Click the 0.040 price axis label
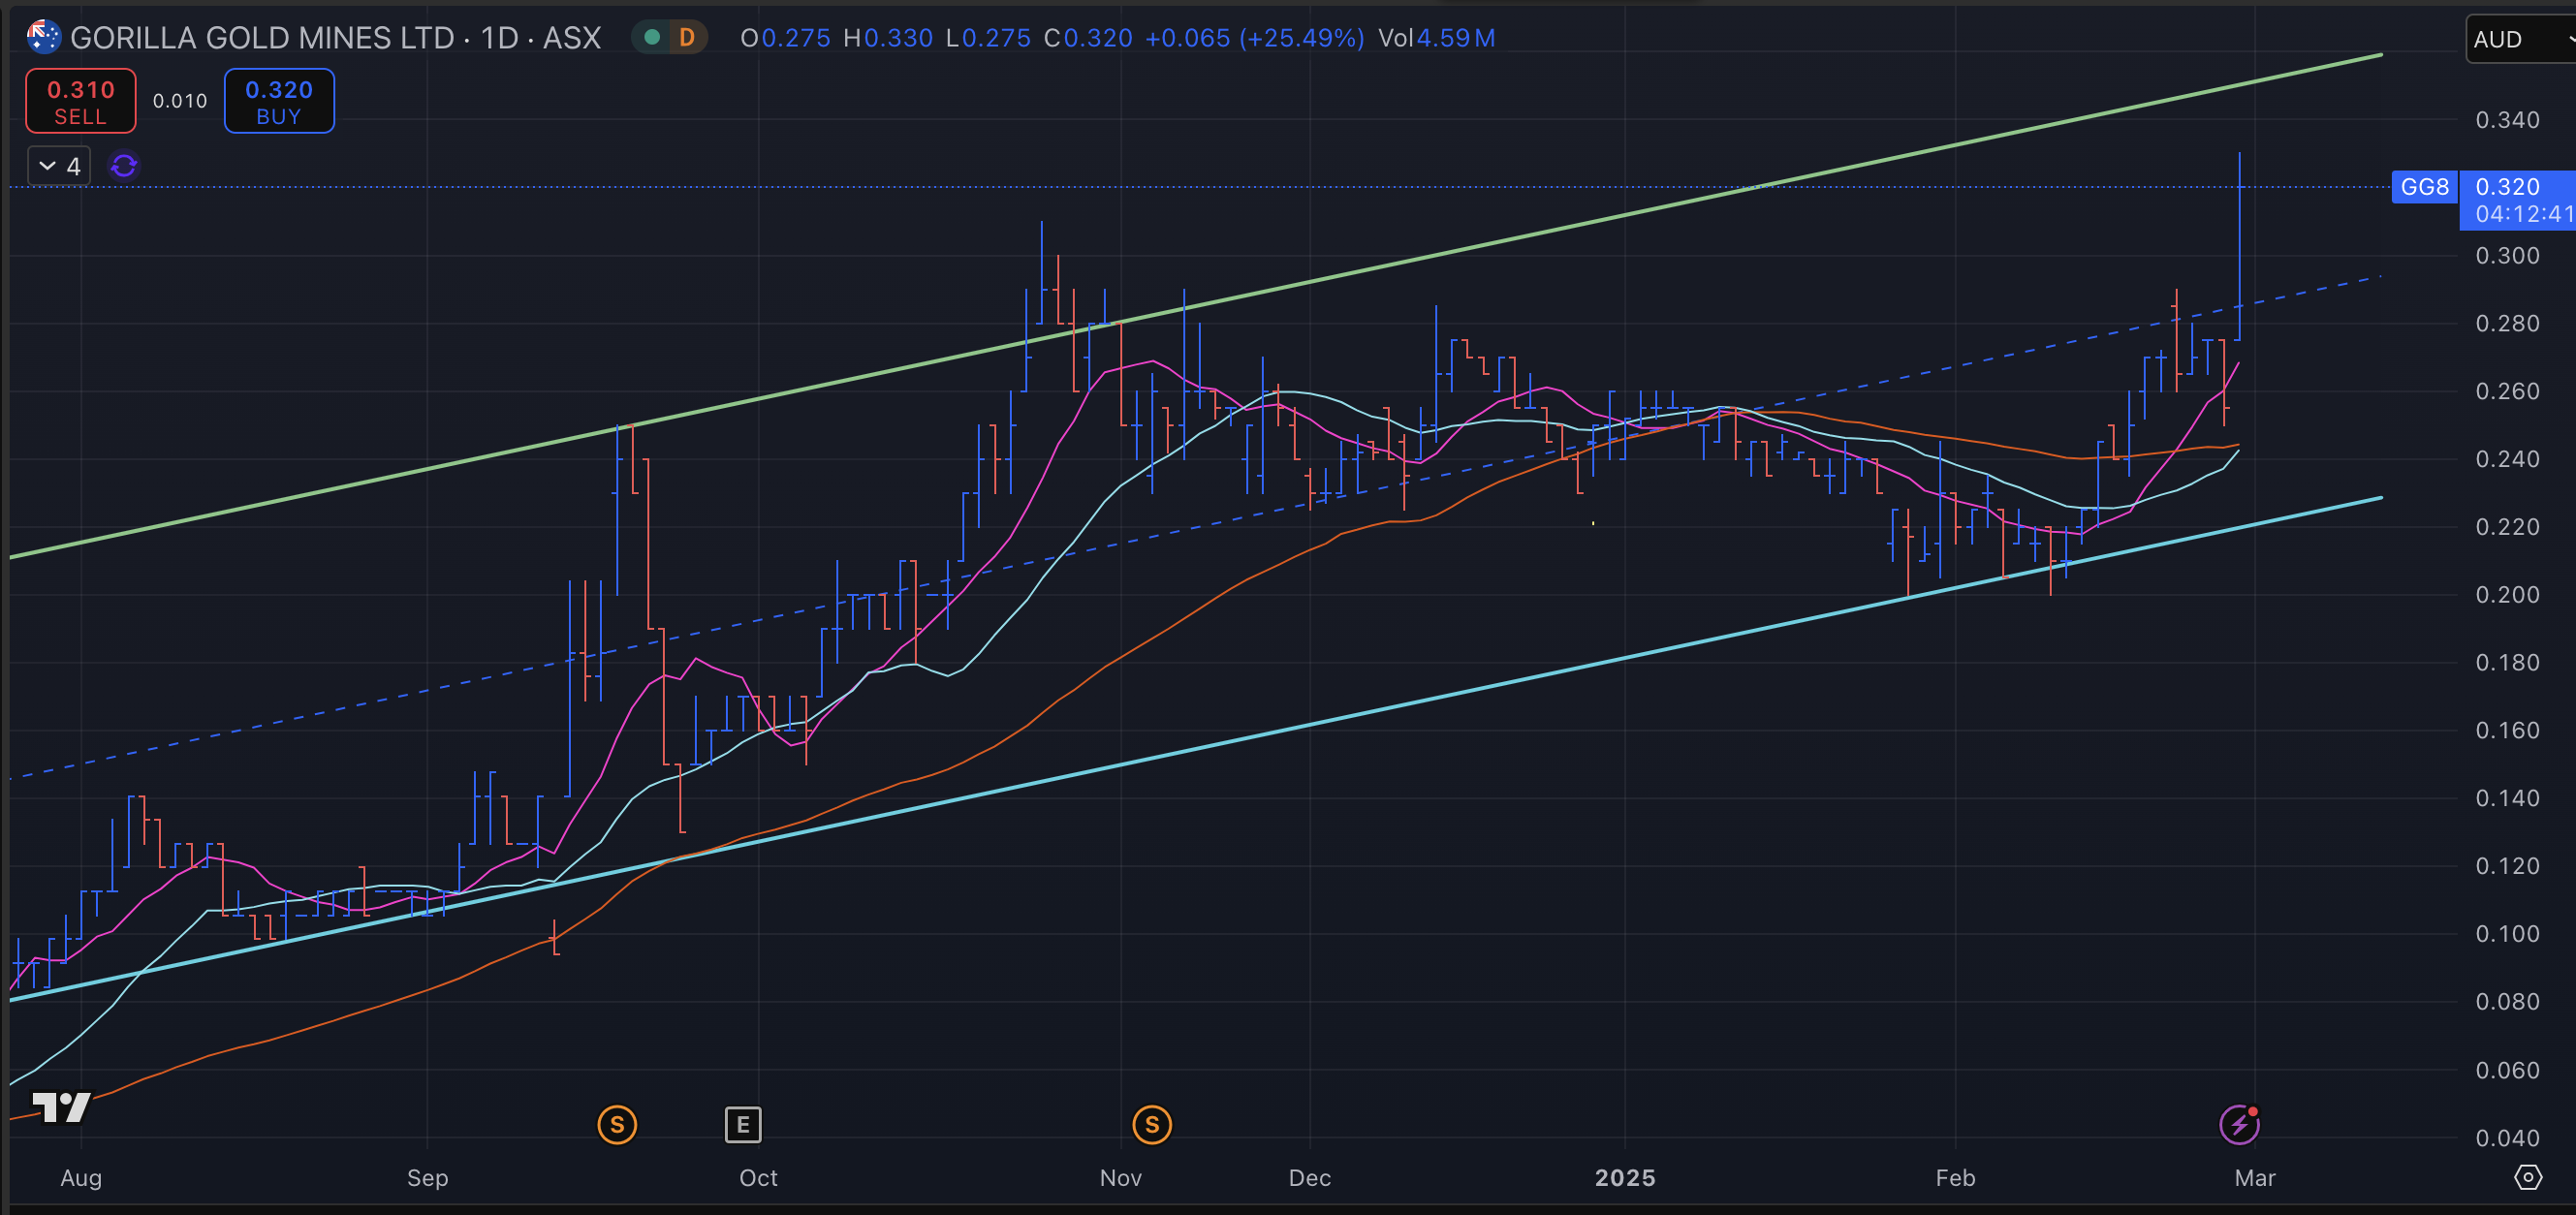This screenshot has height=1215, width=2576. (x=2507, y=1138)
